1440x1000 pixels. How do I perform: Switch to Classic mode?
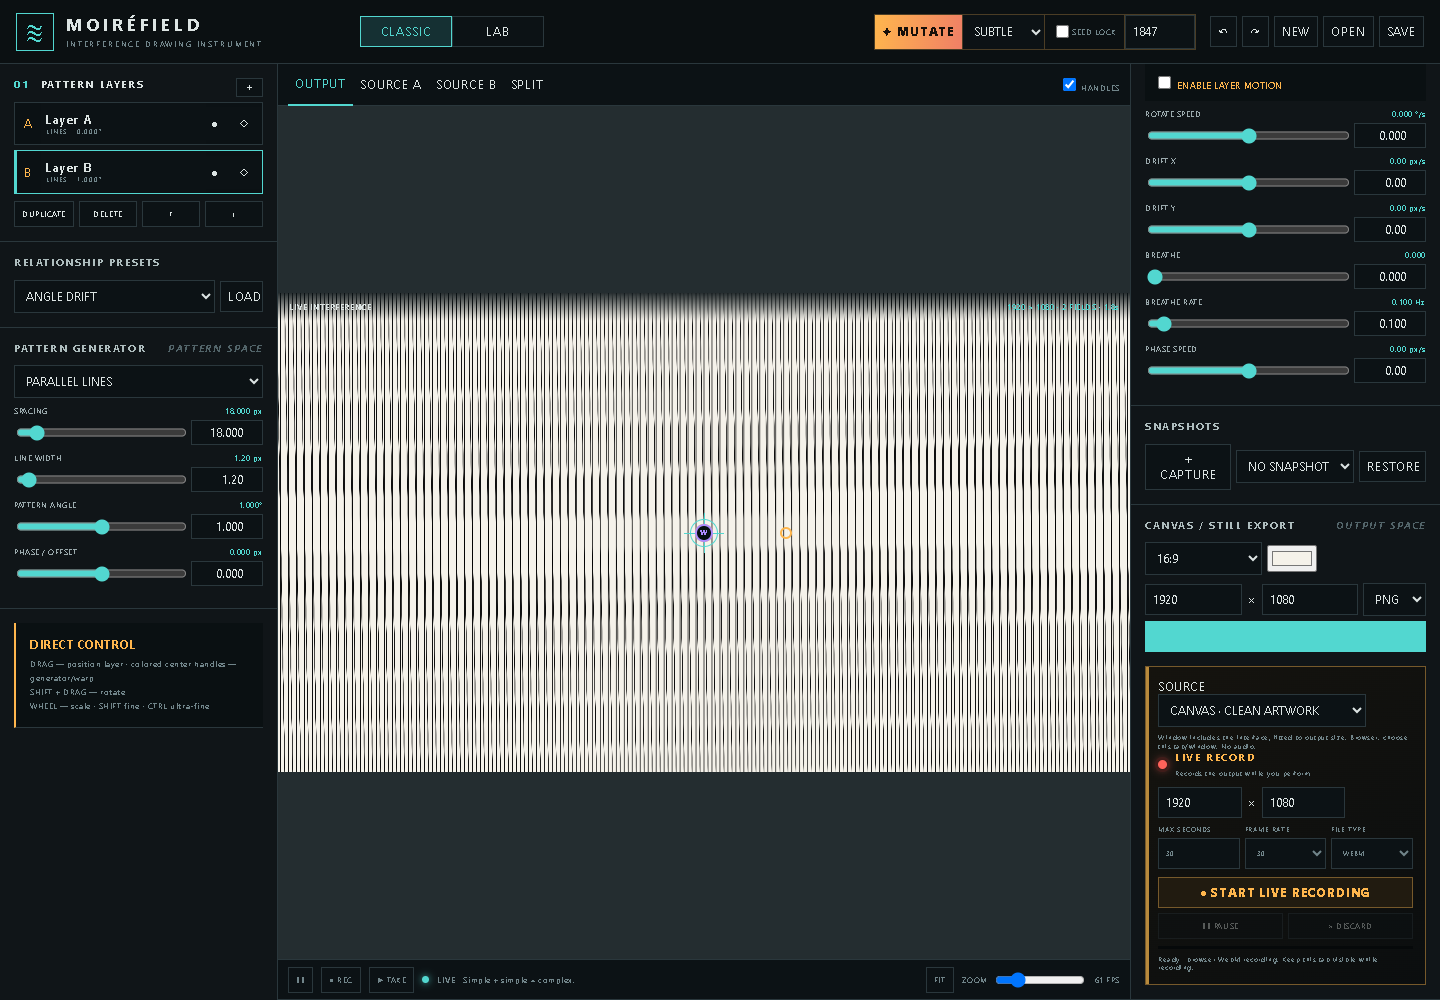coord(406,32)
